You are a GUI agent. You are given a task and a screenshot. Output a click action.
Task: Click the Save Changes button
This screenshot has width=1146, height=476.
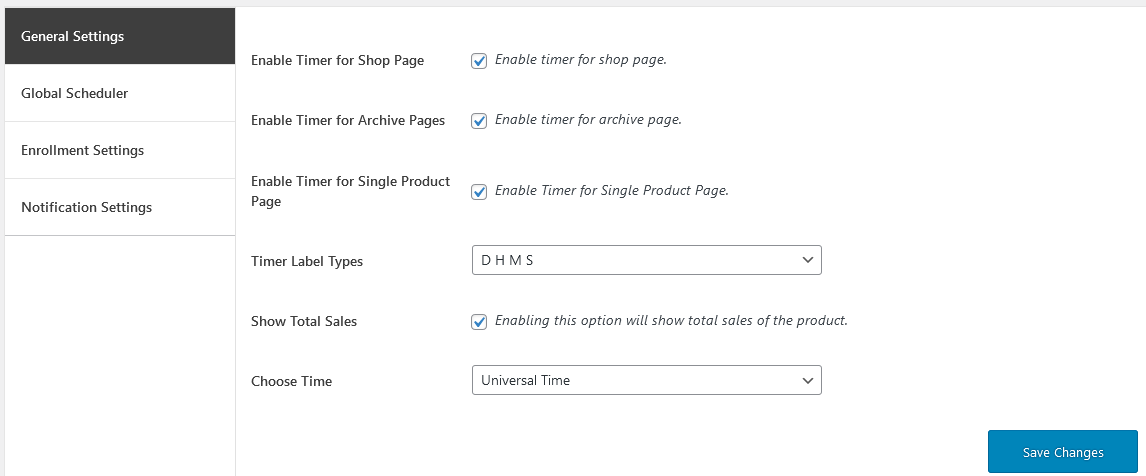pyautogui.click(x=1062, y=452)
